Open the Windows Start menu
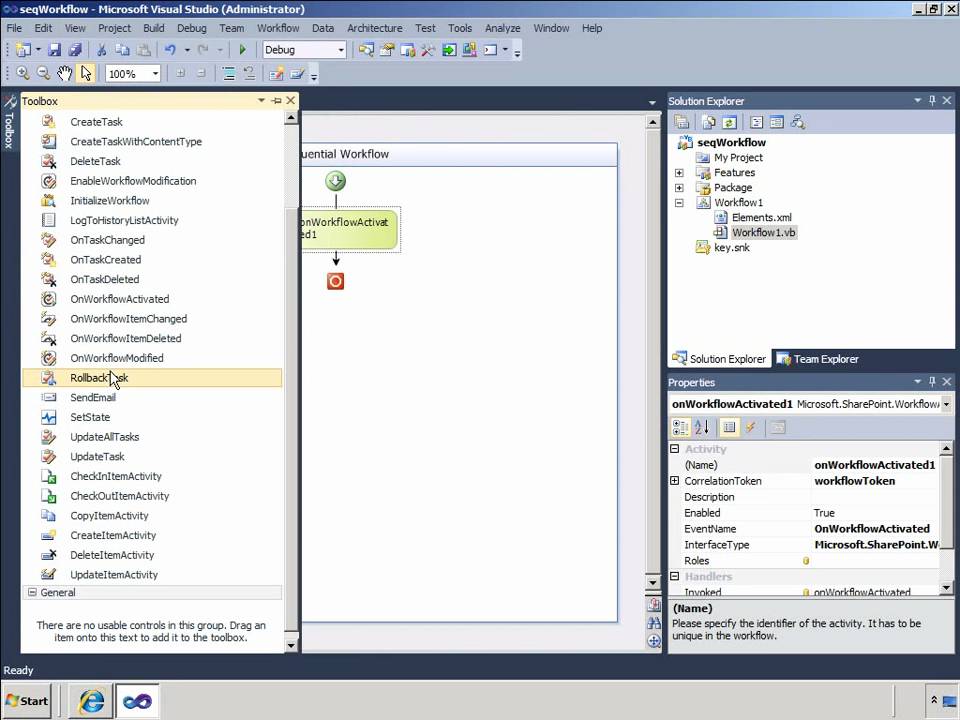Image resolution: width=960 pixels, height=720 pixels. click(x=27, y=701)
